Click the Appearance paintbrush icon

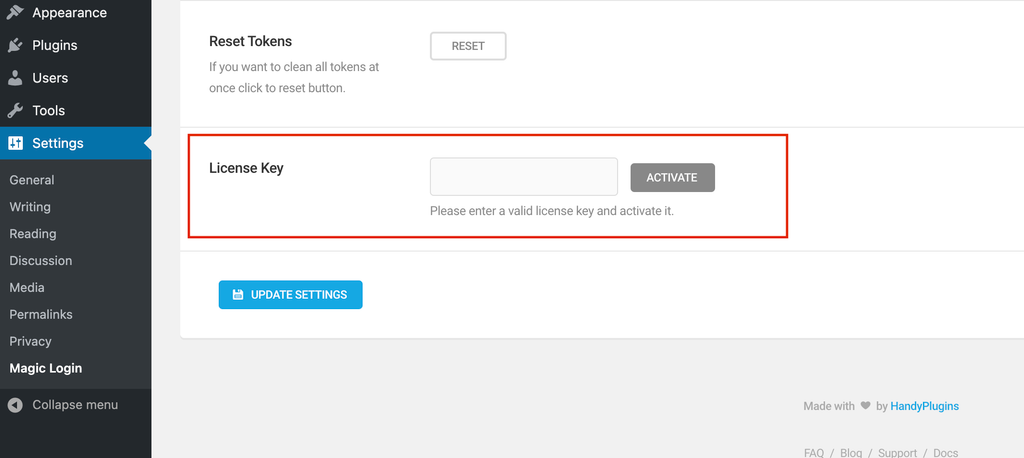click(x=15, y=12)
